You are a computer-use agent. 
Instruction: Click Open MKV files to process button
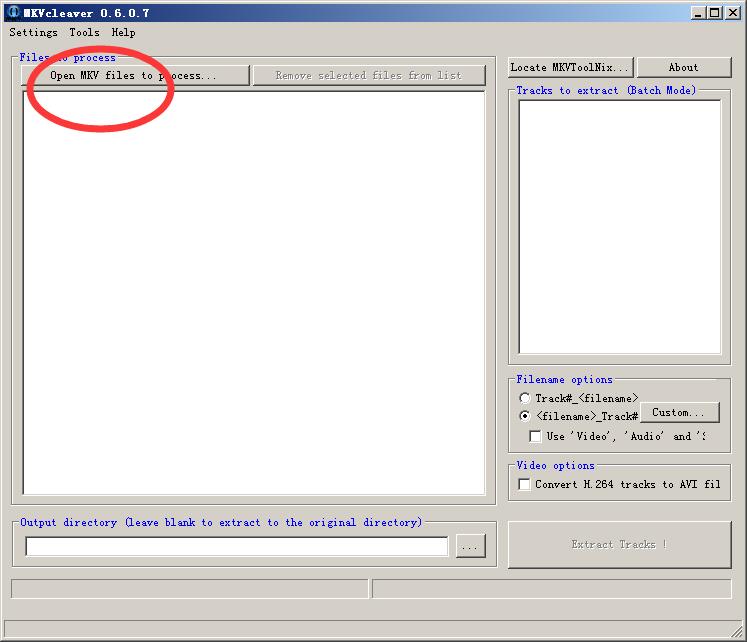(x=135, y=75)
